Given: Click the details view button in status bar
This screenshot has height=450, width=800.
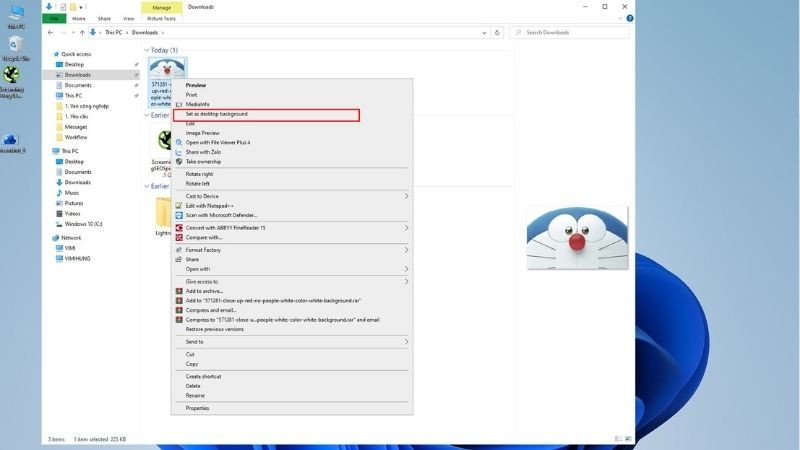Looking at the screenshot, I should pos(618,439).
